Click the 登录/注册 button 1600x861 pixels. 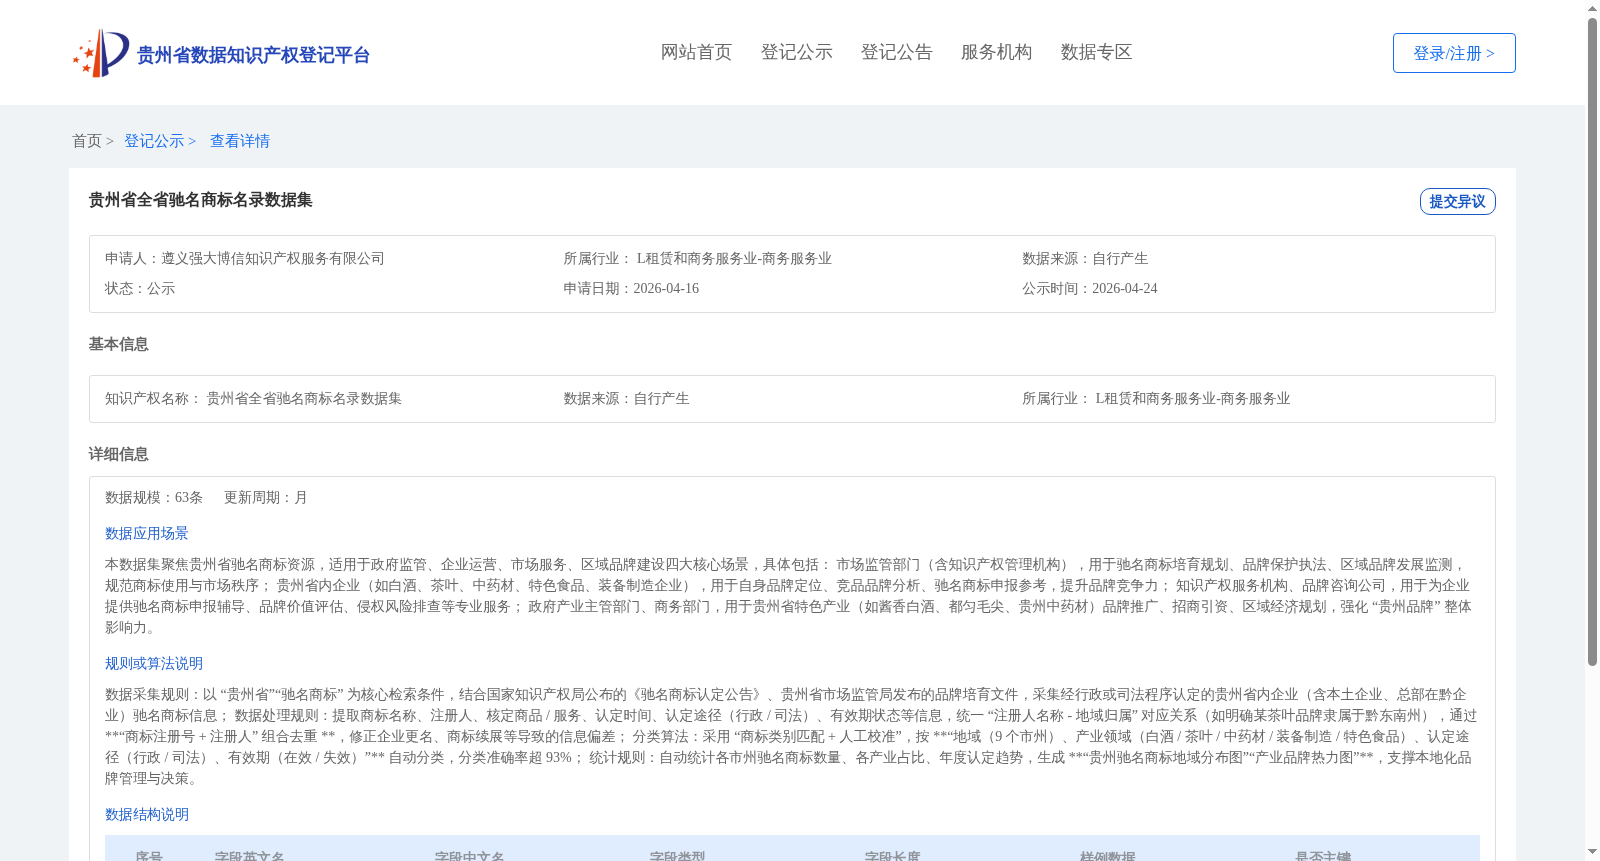click(1454, 53)
